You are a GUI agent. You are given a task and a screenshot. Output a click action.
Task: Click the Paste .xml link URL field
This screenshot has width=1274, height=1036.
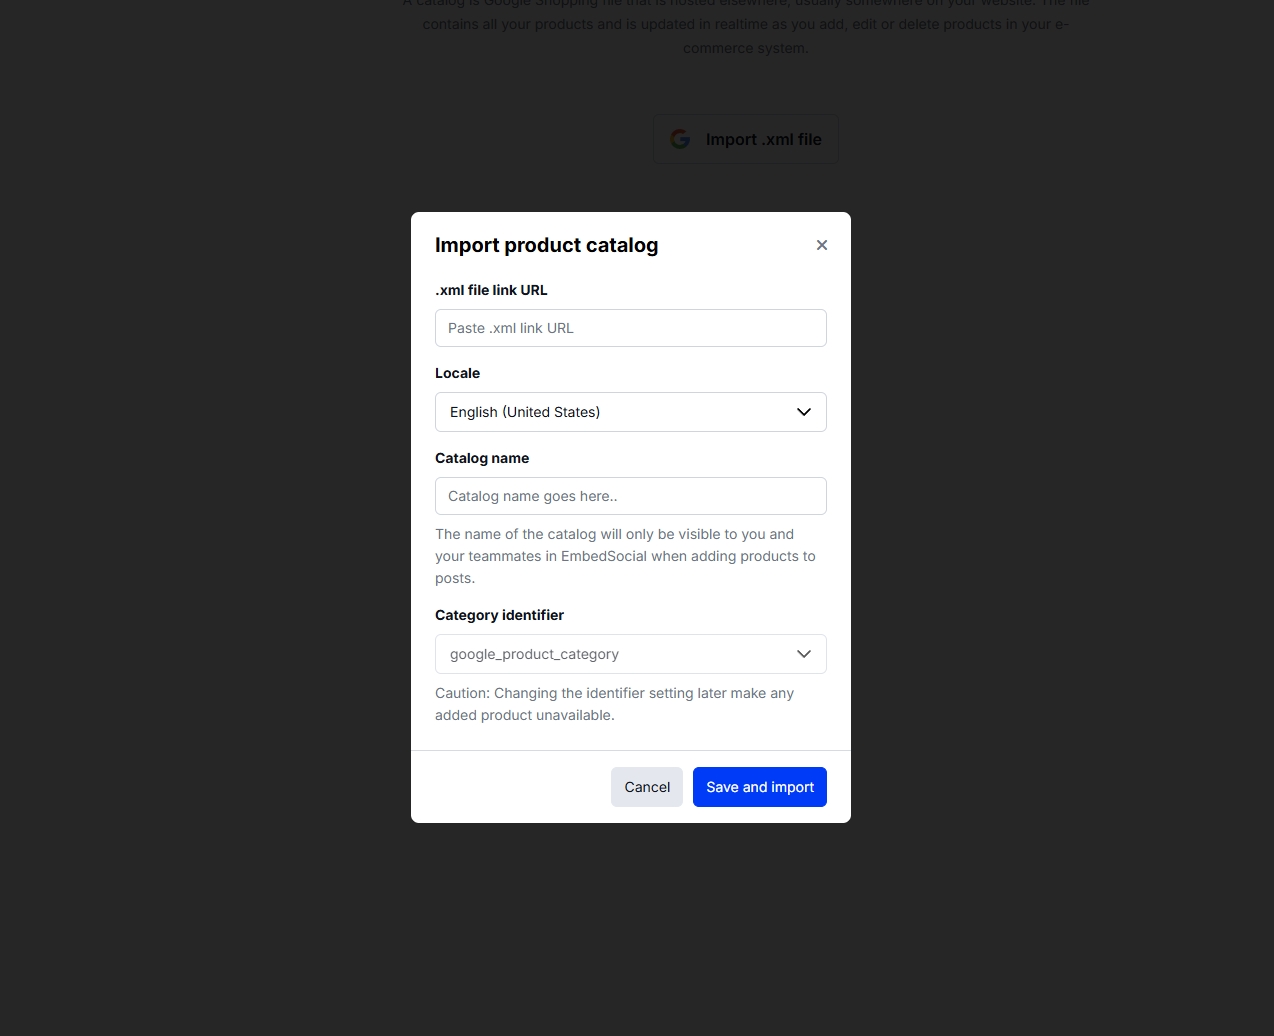tap(630, 328)
